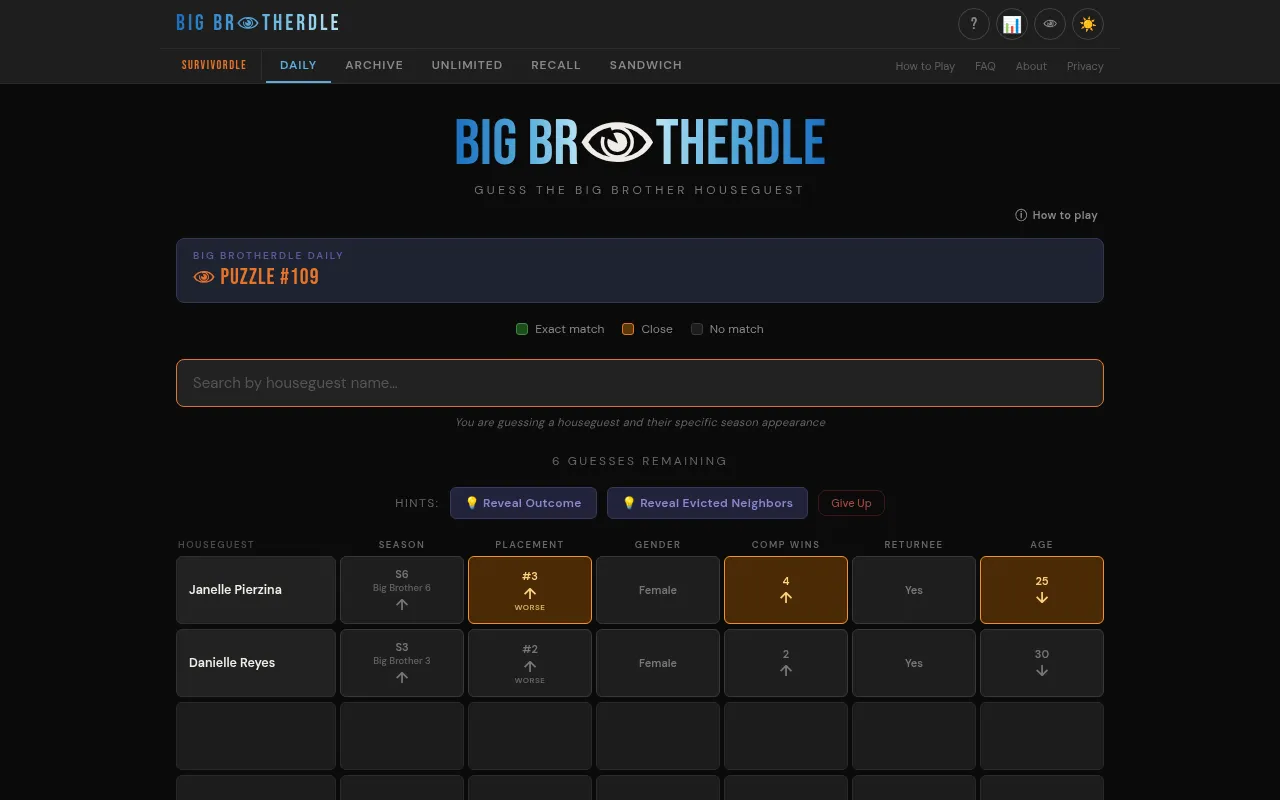Open the Sandwich tab
This screenshot has height=800, width=1280.
(x=646, y=65)
